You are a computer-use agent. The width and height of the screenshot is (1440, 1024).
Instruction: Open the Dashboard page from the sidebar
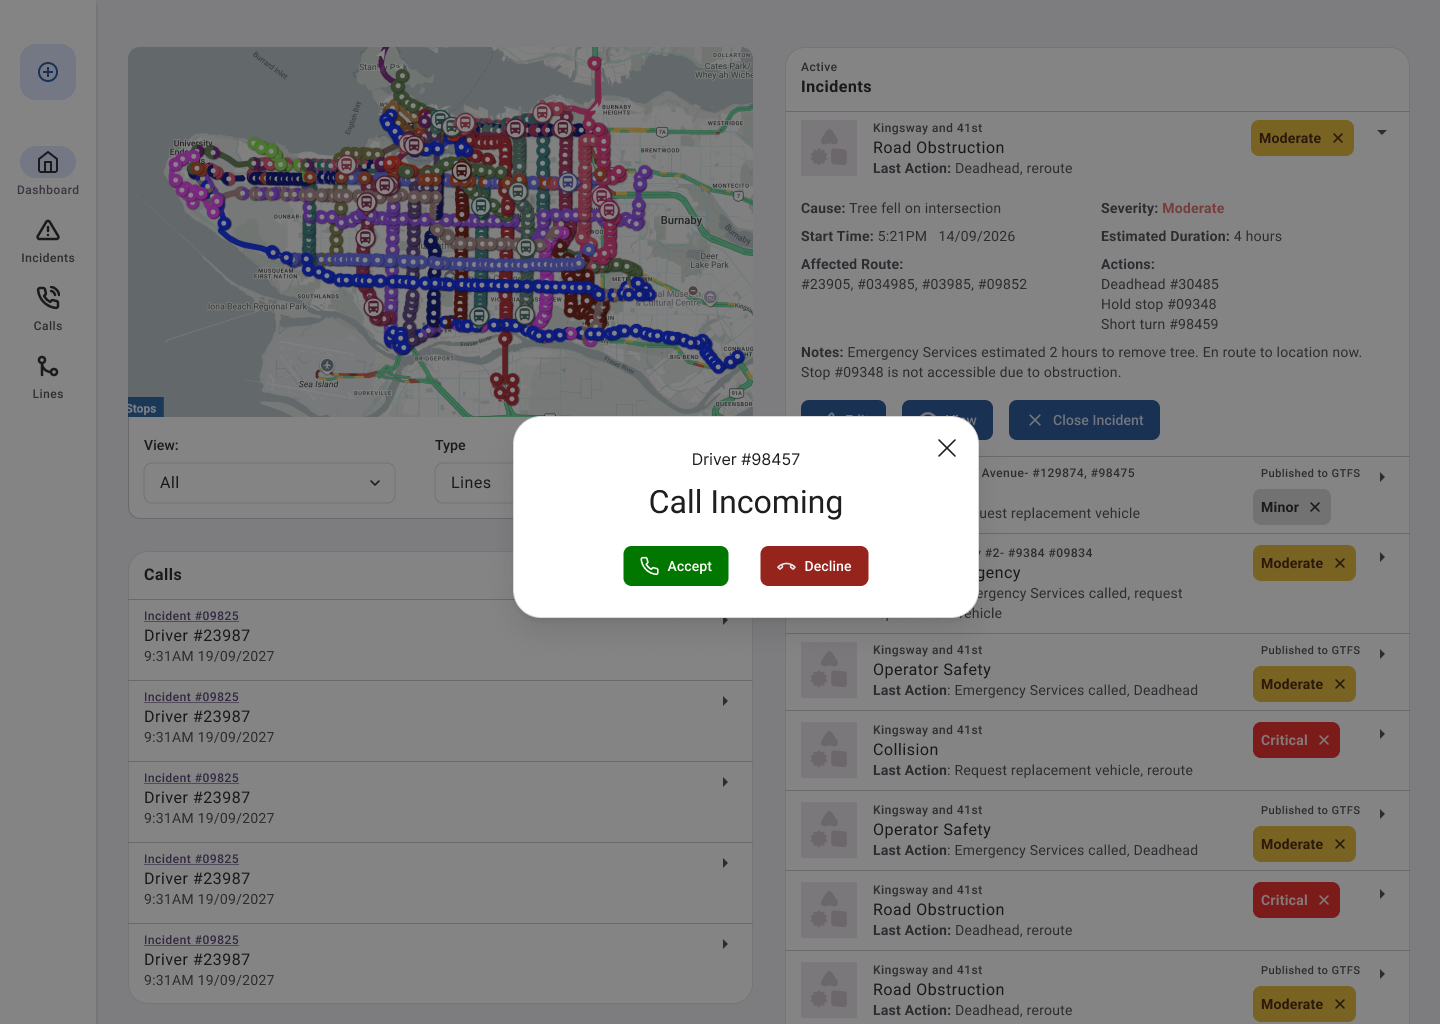click(48, 172)
